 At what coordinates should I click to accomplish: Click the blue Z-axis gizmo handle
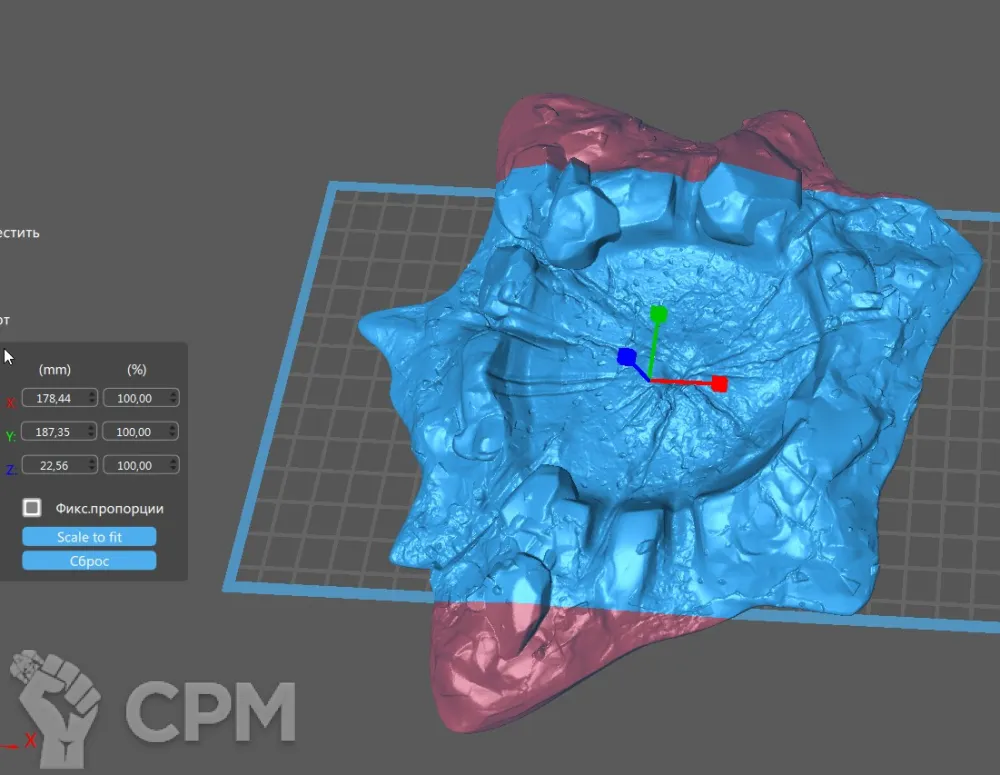[626, 357]
